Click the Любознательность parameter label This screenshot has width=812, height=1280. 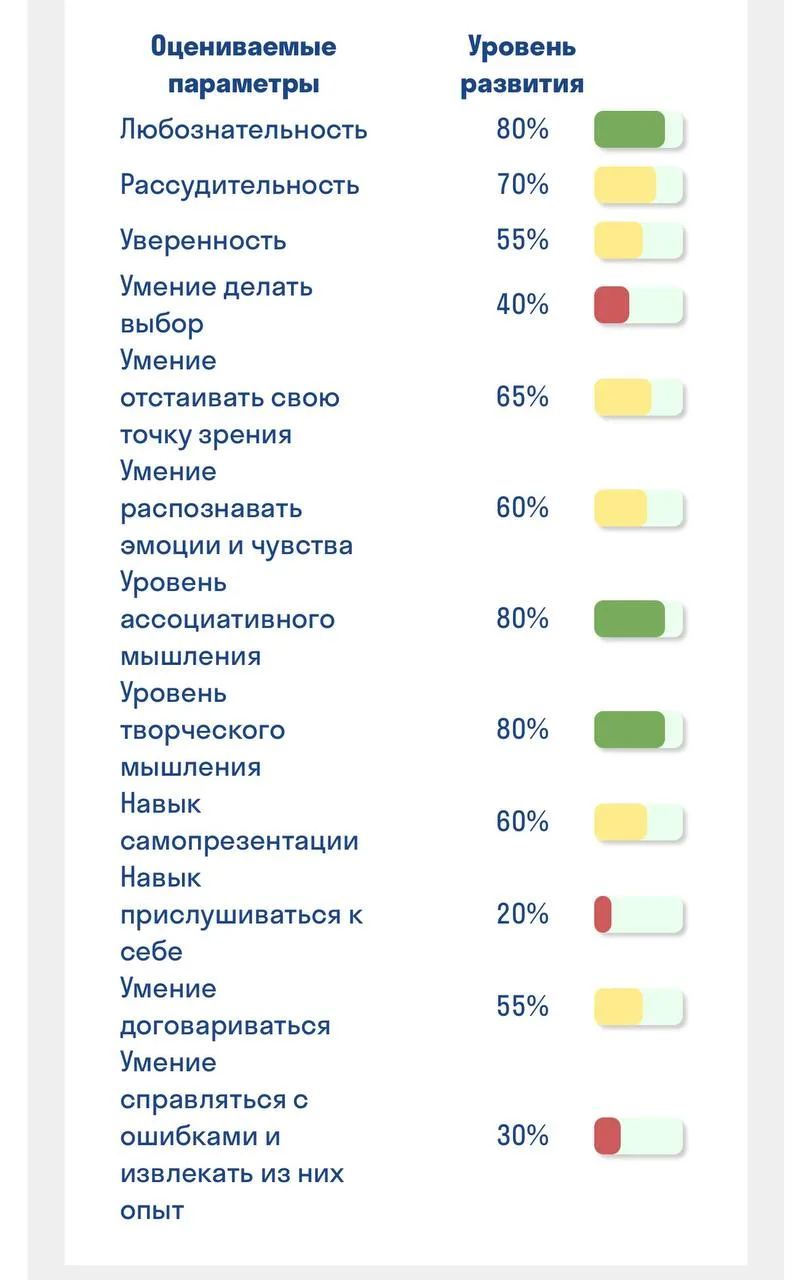pos(244,130)
